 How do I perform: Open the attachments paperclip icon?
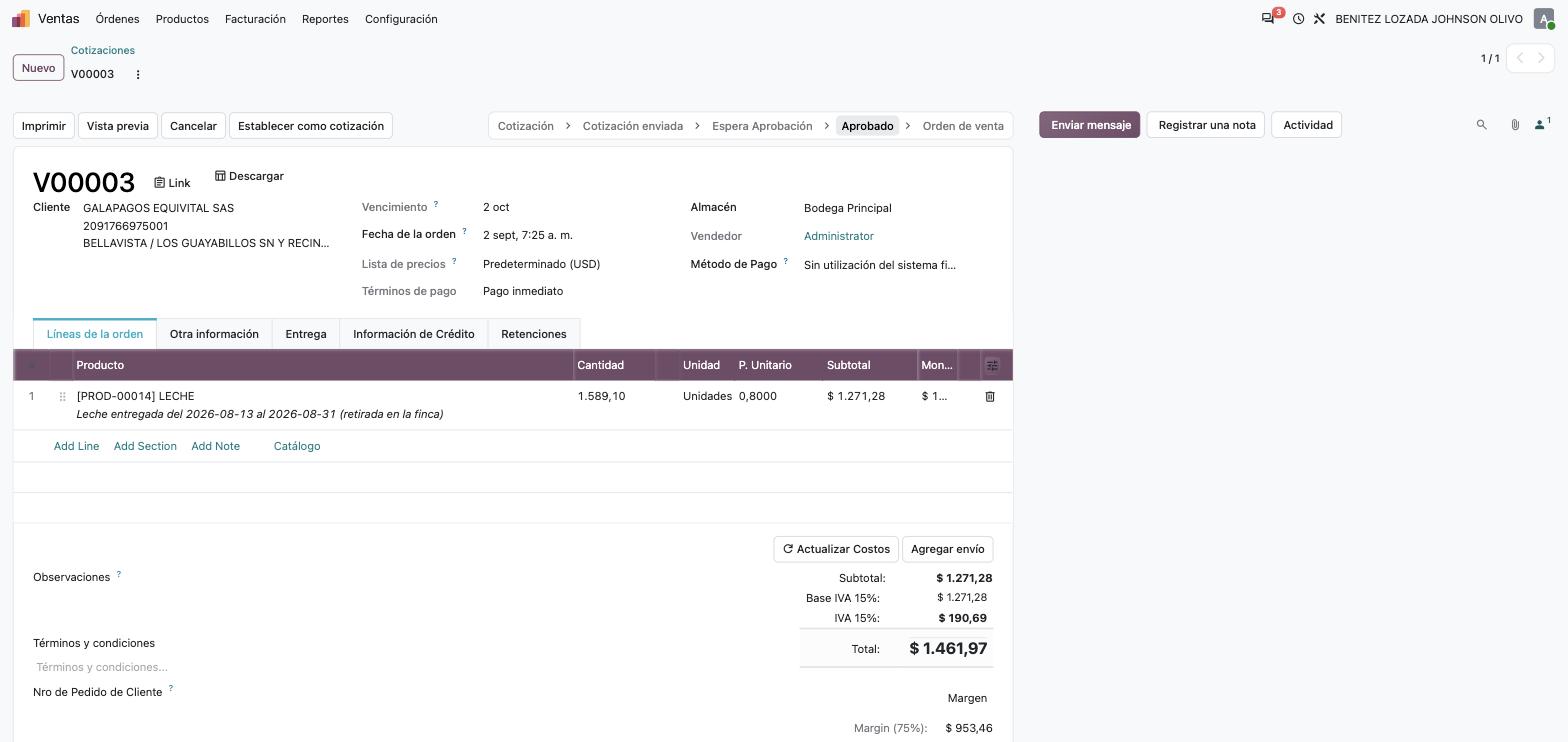tap(1515, 125)
